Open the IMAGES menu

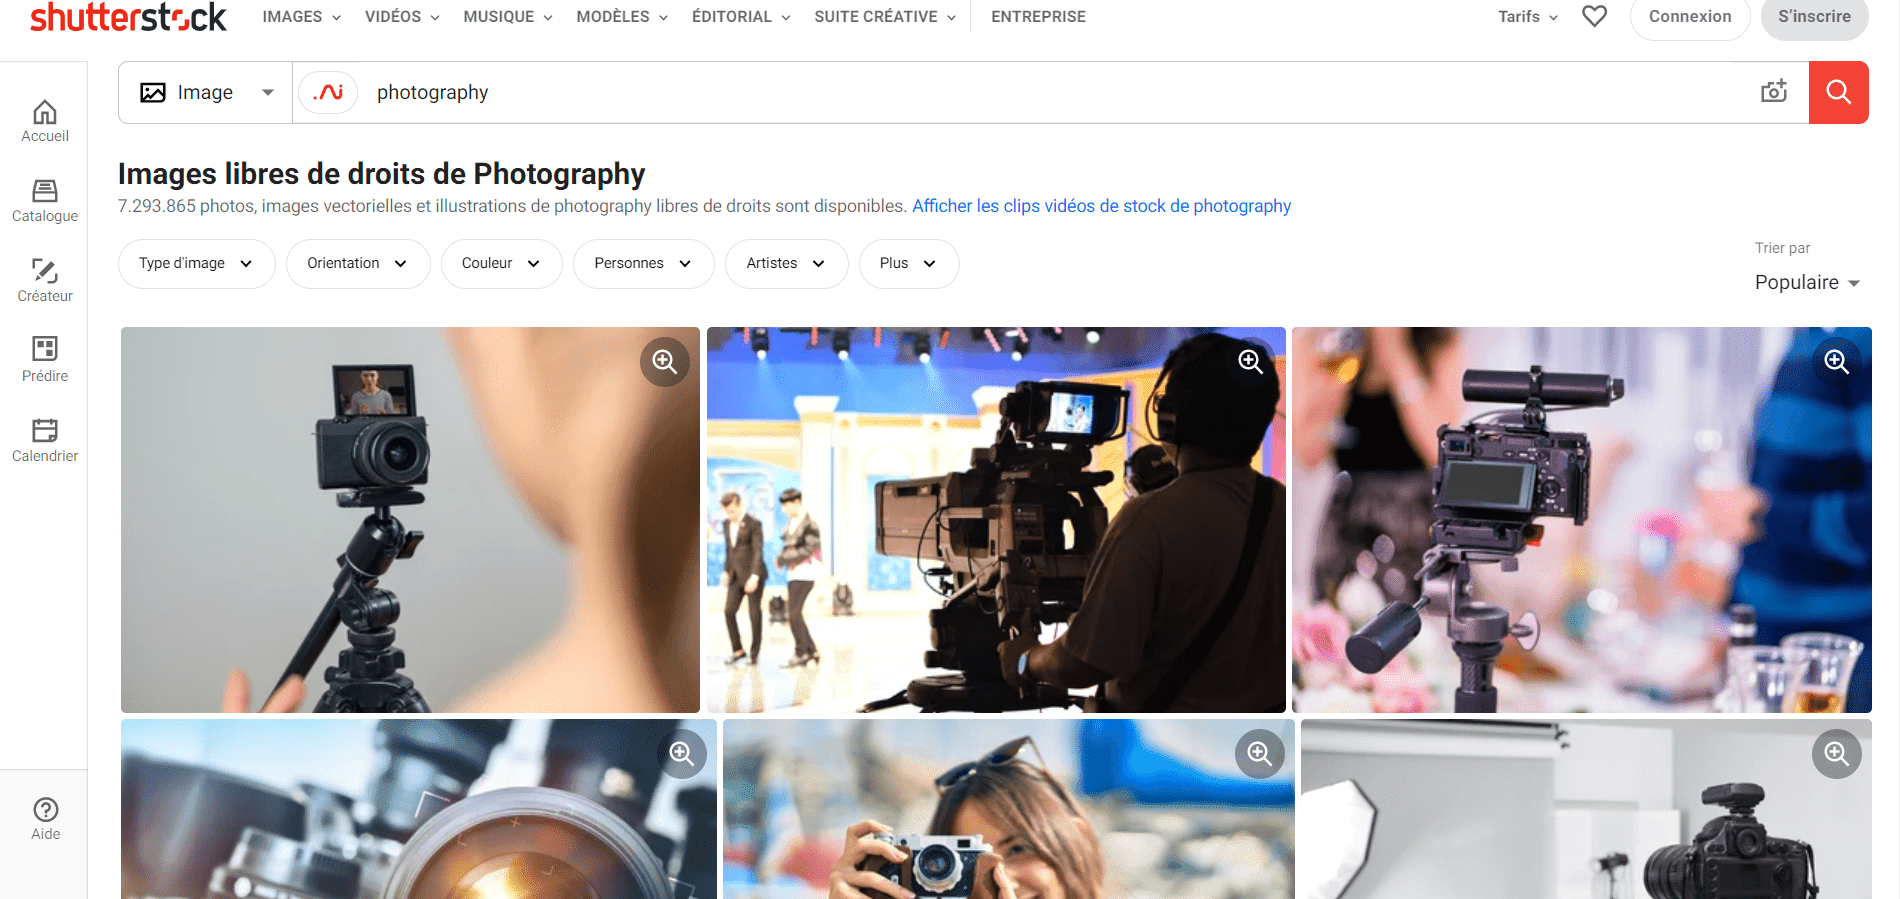click(x=302, y=17)
